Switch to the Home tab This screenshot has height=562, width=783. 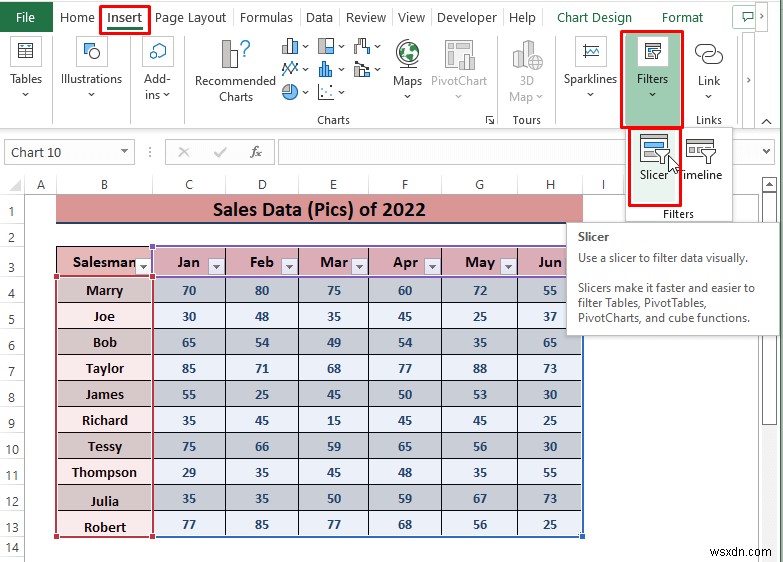pos(77,17)
